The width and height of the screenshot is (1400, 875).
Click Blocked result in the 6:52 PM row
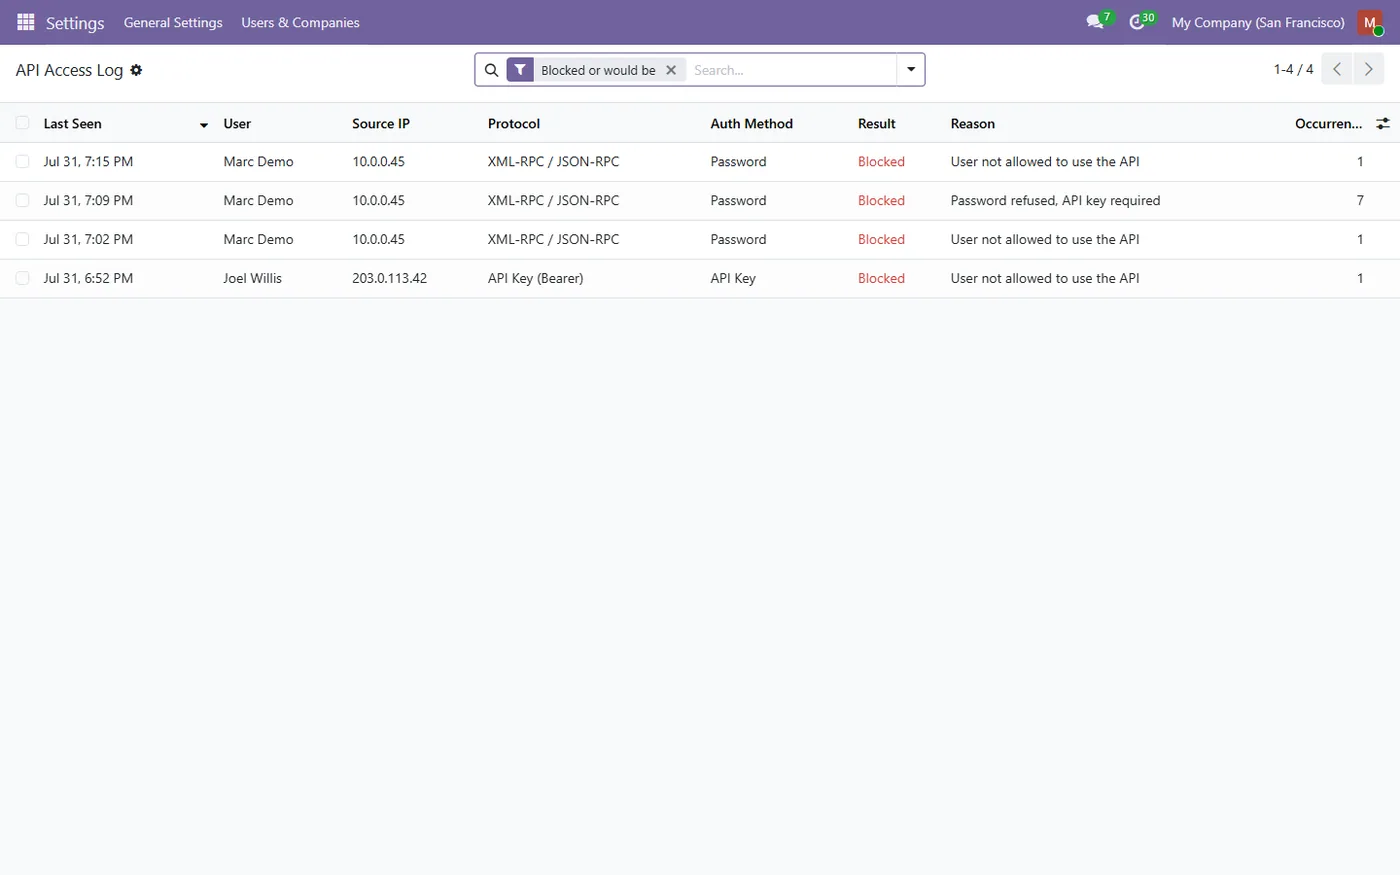coord(881,278)
